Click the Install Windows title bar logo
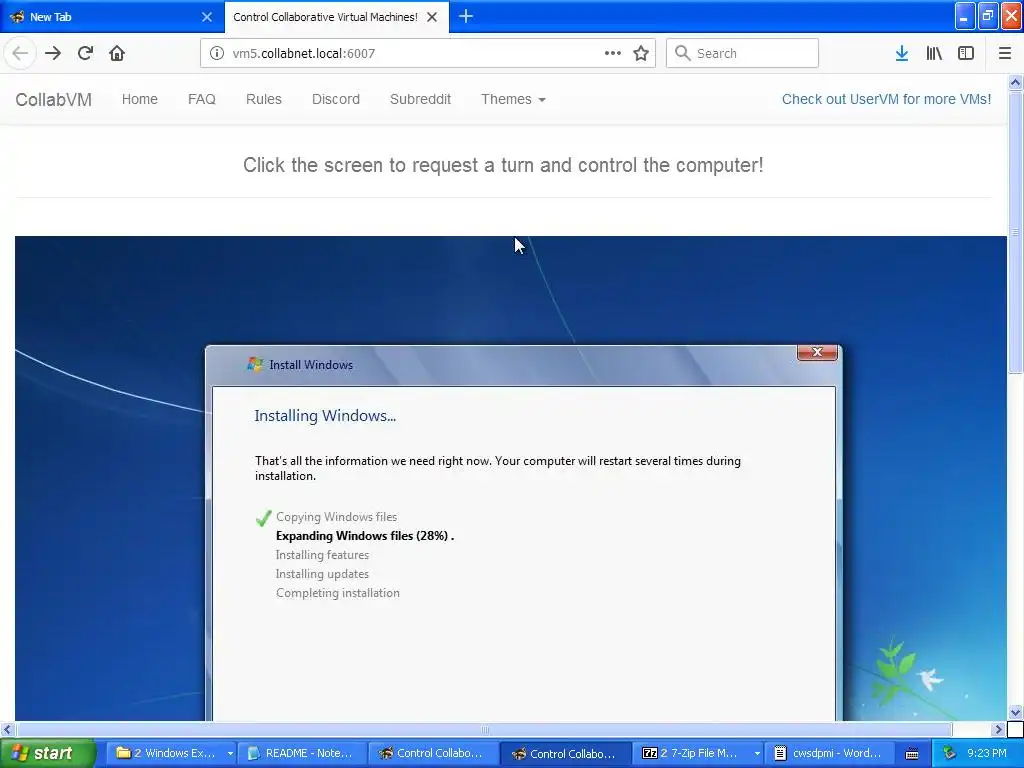1024x768 pixels. (x=255, y=364)
